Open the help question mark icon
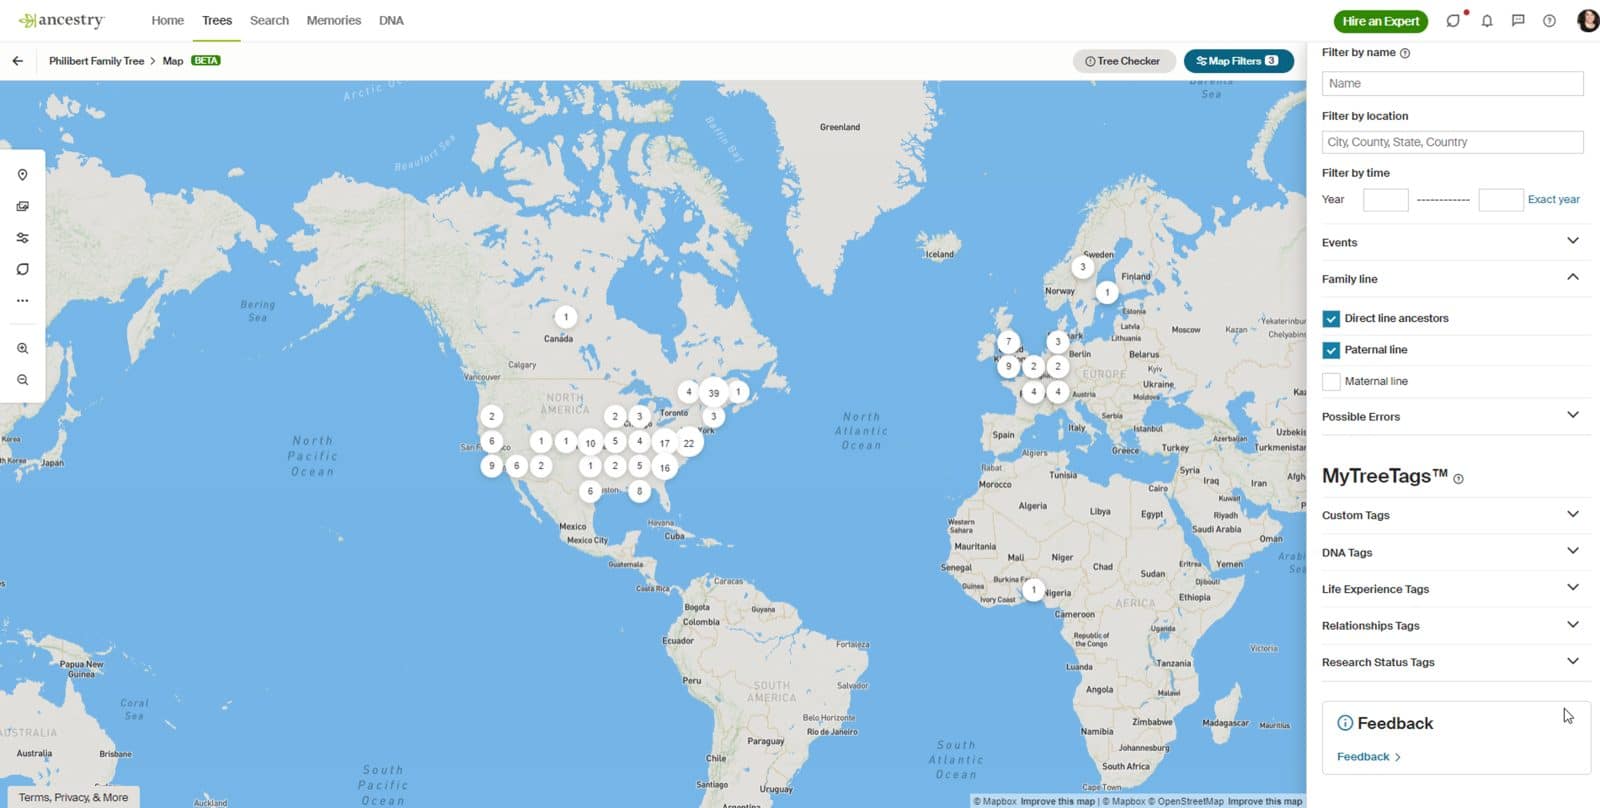 (x=1549, y=21)
